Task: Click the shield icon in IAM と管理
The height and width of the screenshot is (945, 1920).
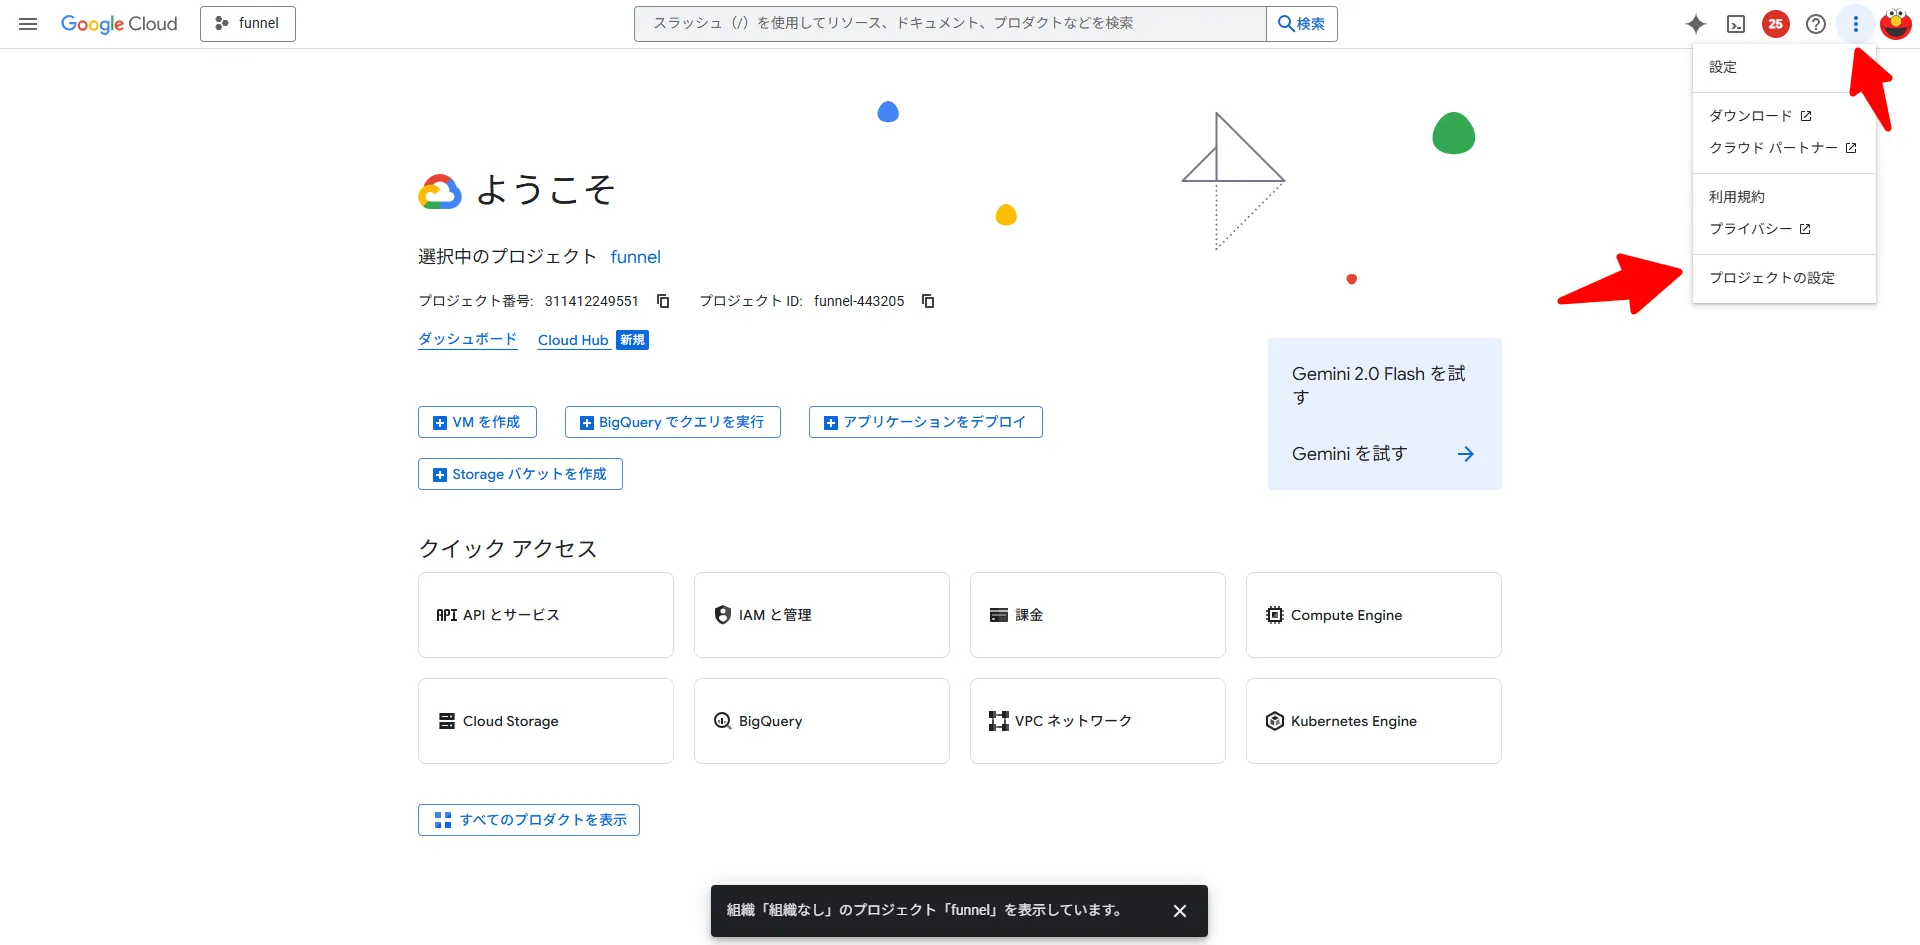Action: (723, 615)
